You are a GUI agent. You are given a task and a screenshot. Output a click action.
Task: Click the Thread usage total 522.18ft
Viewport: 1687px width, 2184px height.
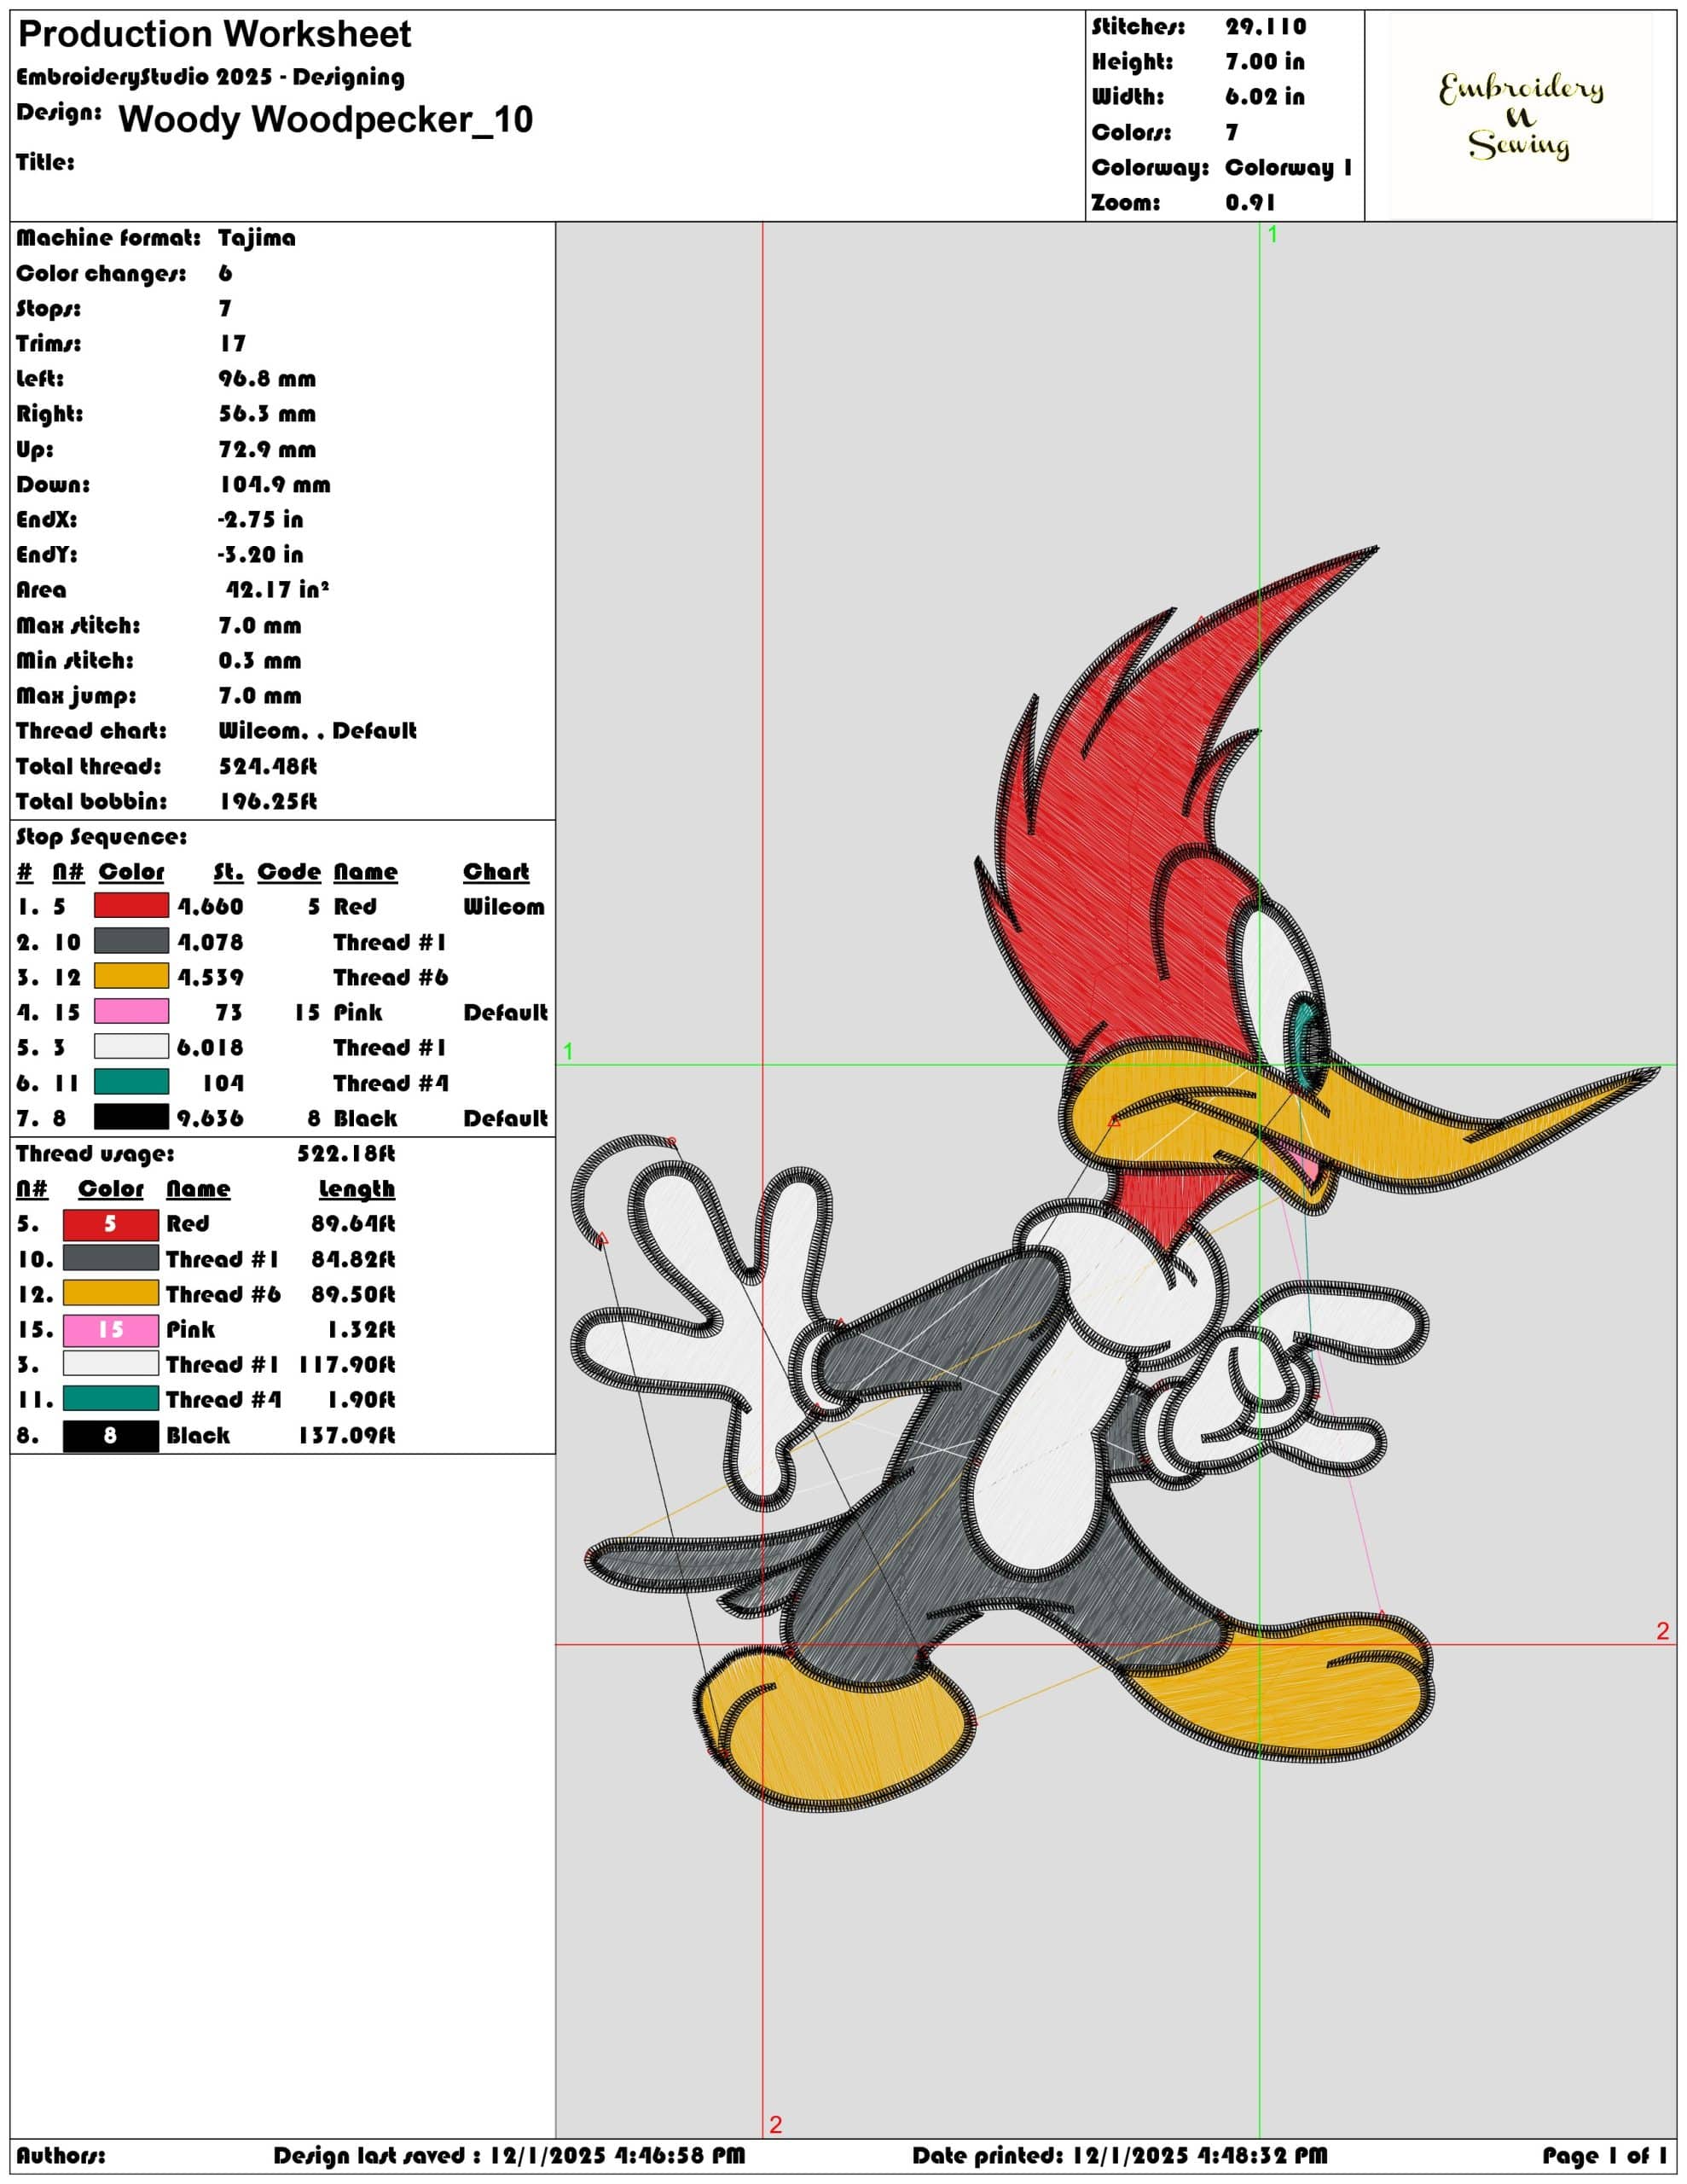(x=346, y=1154)
